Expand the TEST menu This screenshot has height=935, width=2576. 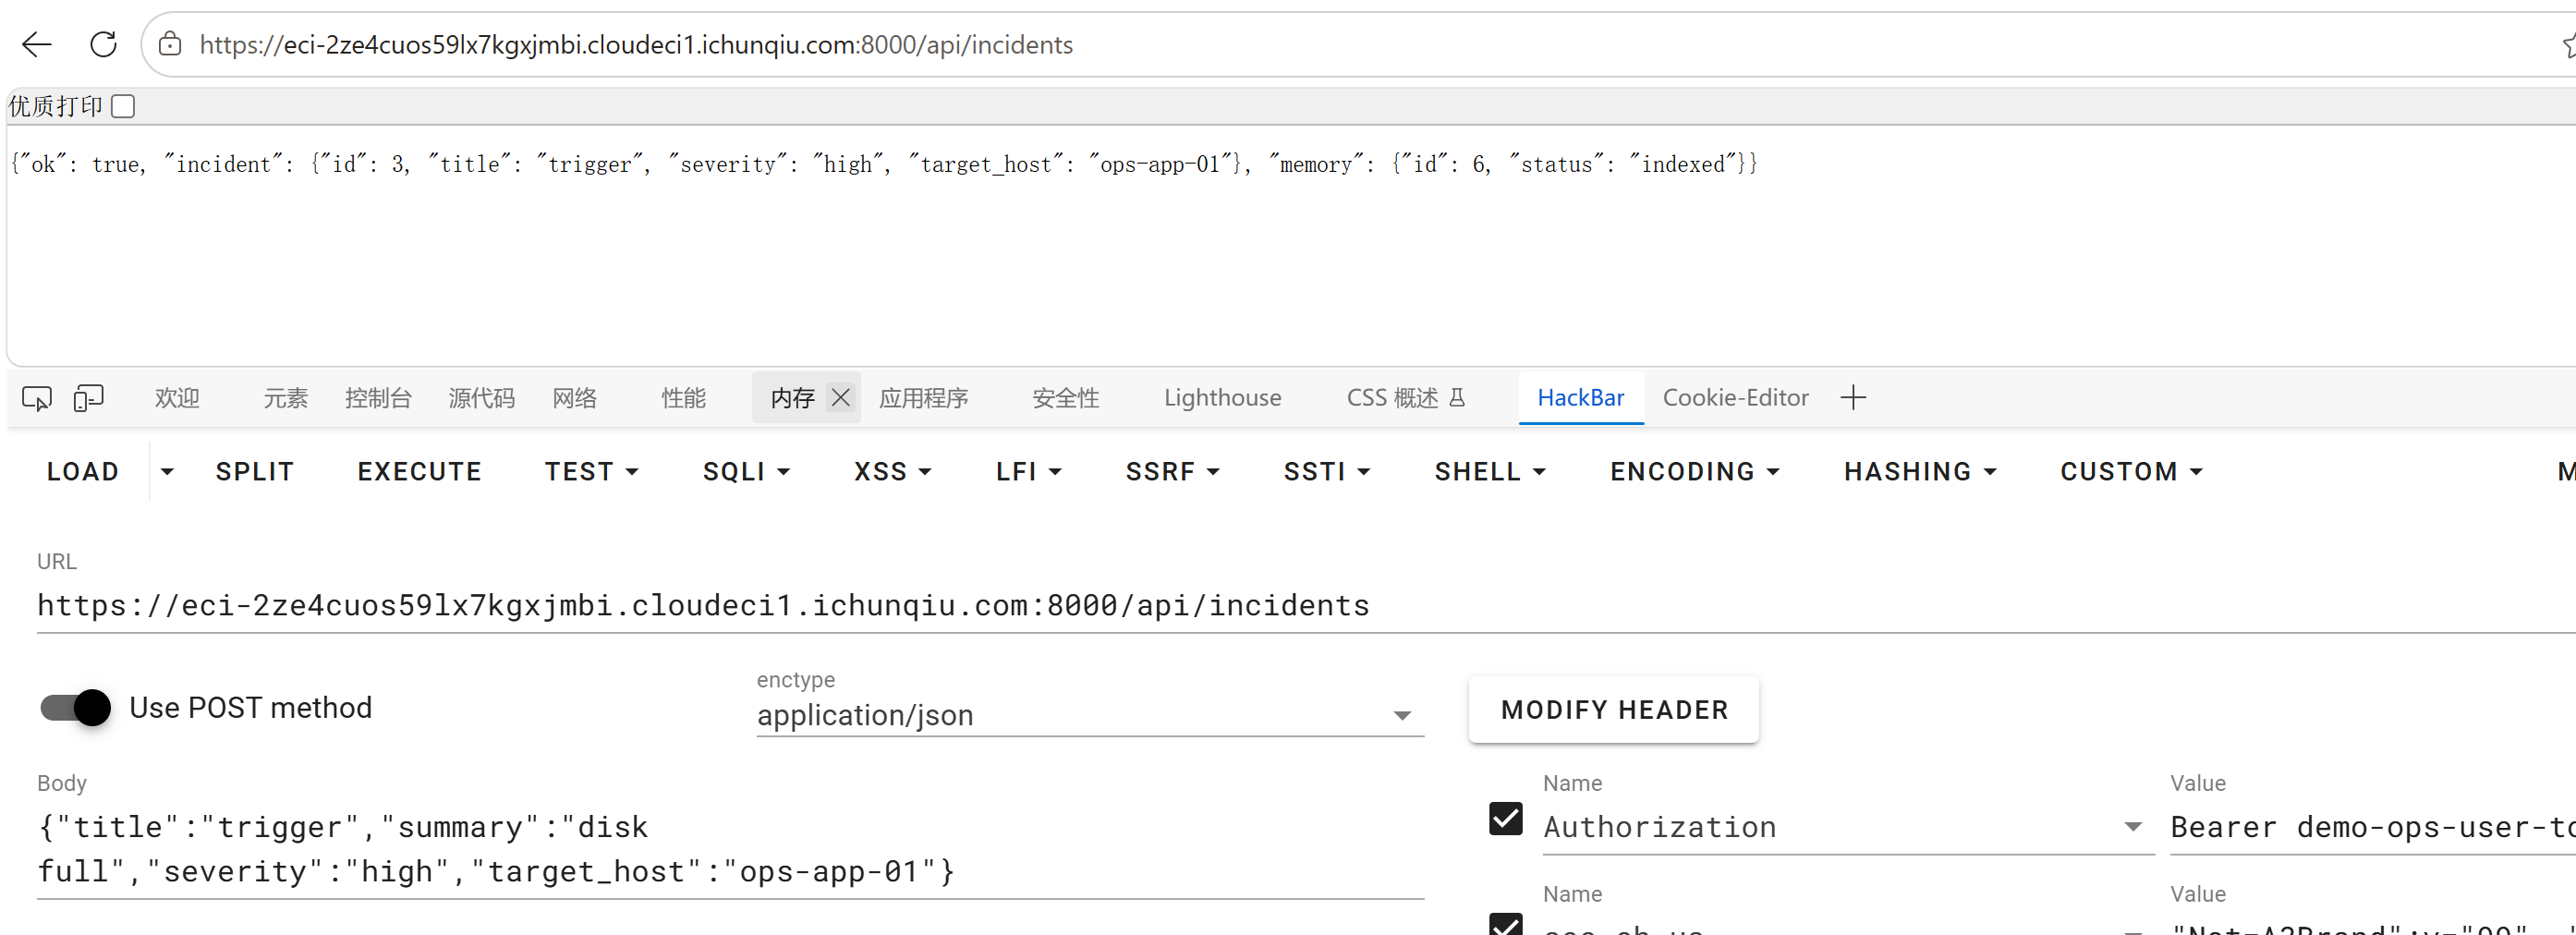(x=591, y=471)
